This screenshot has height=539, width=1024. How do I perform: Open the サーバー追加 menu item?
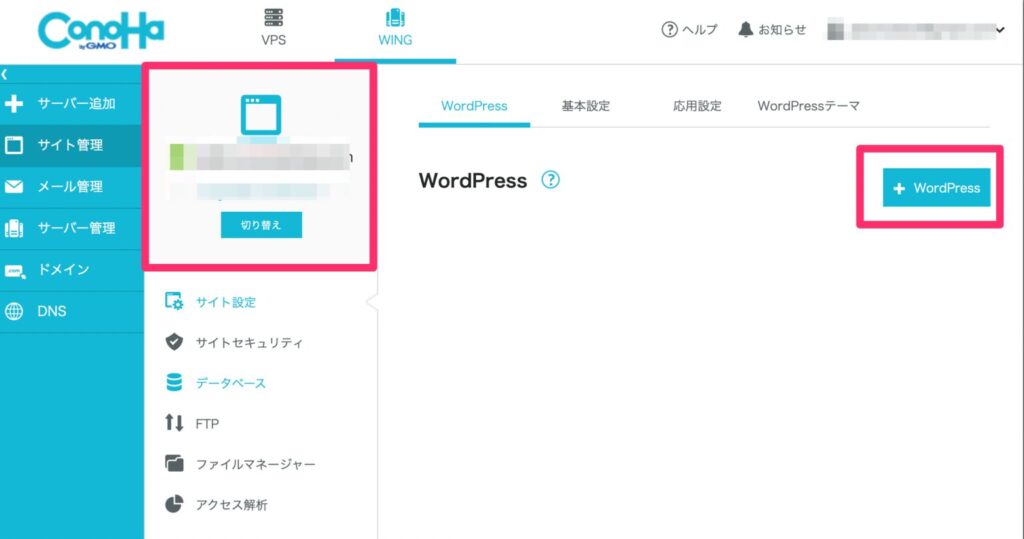tap(71, 103)
